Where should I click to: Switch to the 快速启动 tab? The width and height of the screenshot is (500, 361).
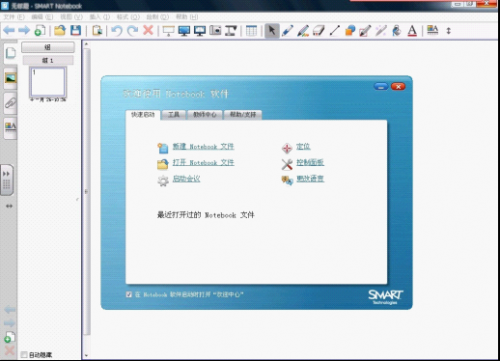(x=143, y=115)
